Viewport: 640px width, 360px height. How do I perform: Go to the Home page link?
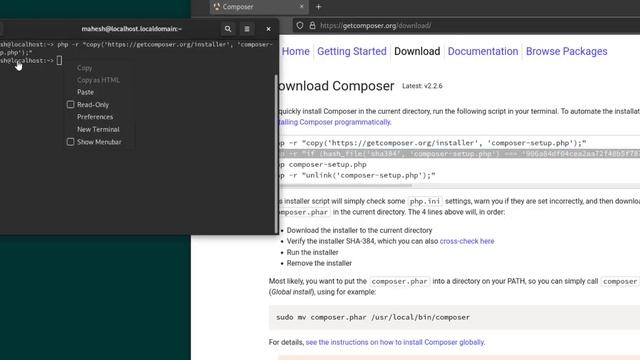point(296,51)
